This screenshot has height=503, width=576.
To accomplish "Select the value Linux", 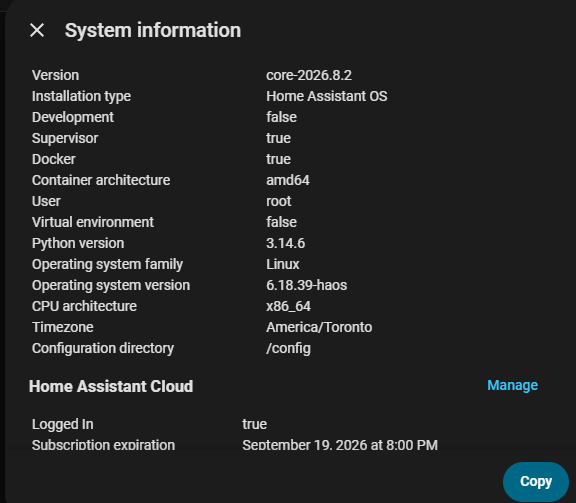I will [x=283, y=264].
